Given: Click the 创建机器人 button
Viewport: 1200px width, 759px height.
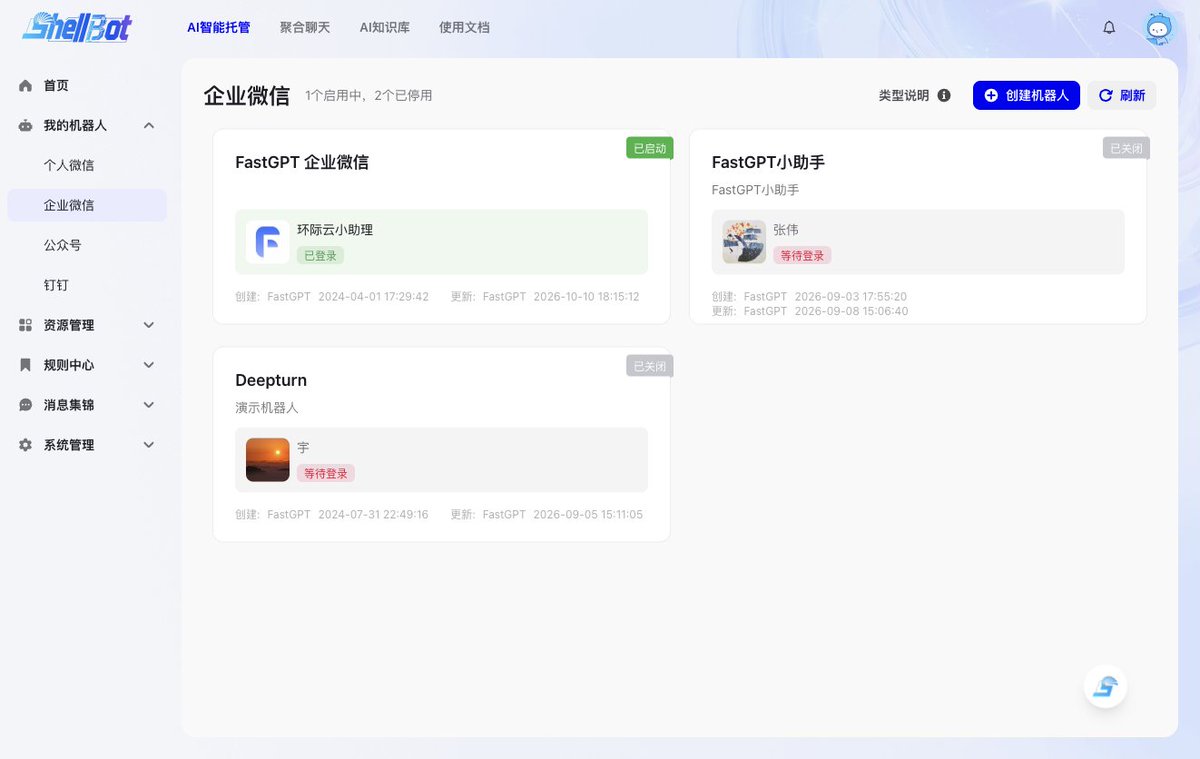Looking at the screenshot, I should pyautogui.click(x=1026, y=96).
